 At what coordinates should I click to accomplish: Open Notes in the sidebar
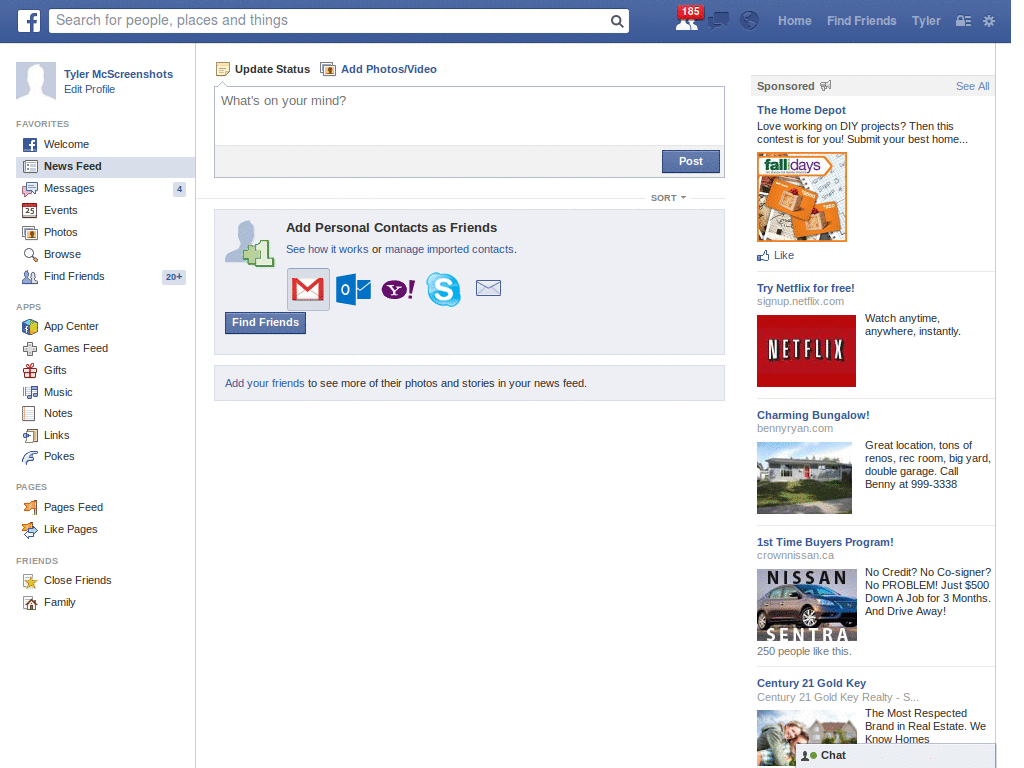click(57, 413)
